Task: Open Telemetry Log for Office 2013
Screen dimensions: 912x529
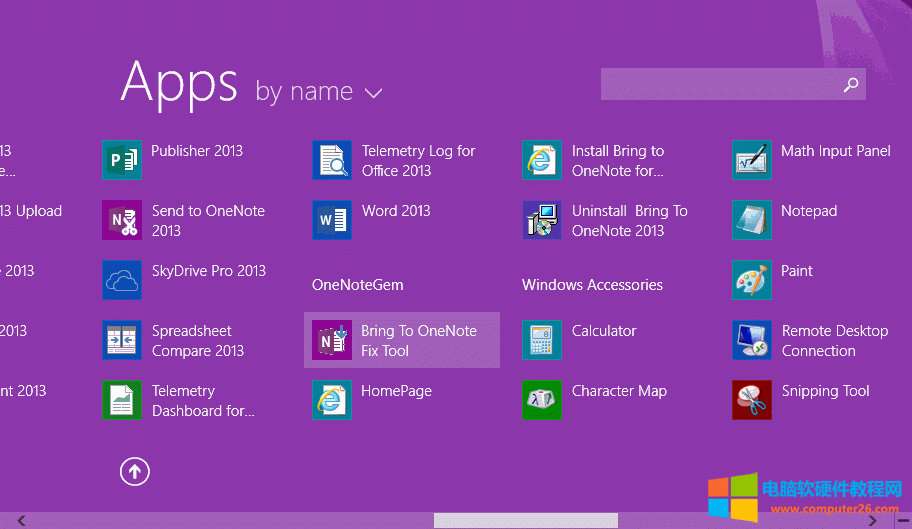Action: click(x=332, y=160)
